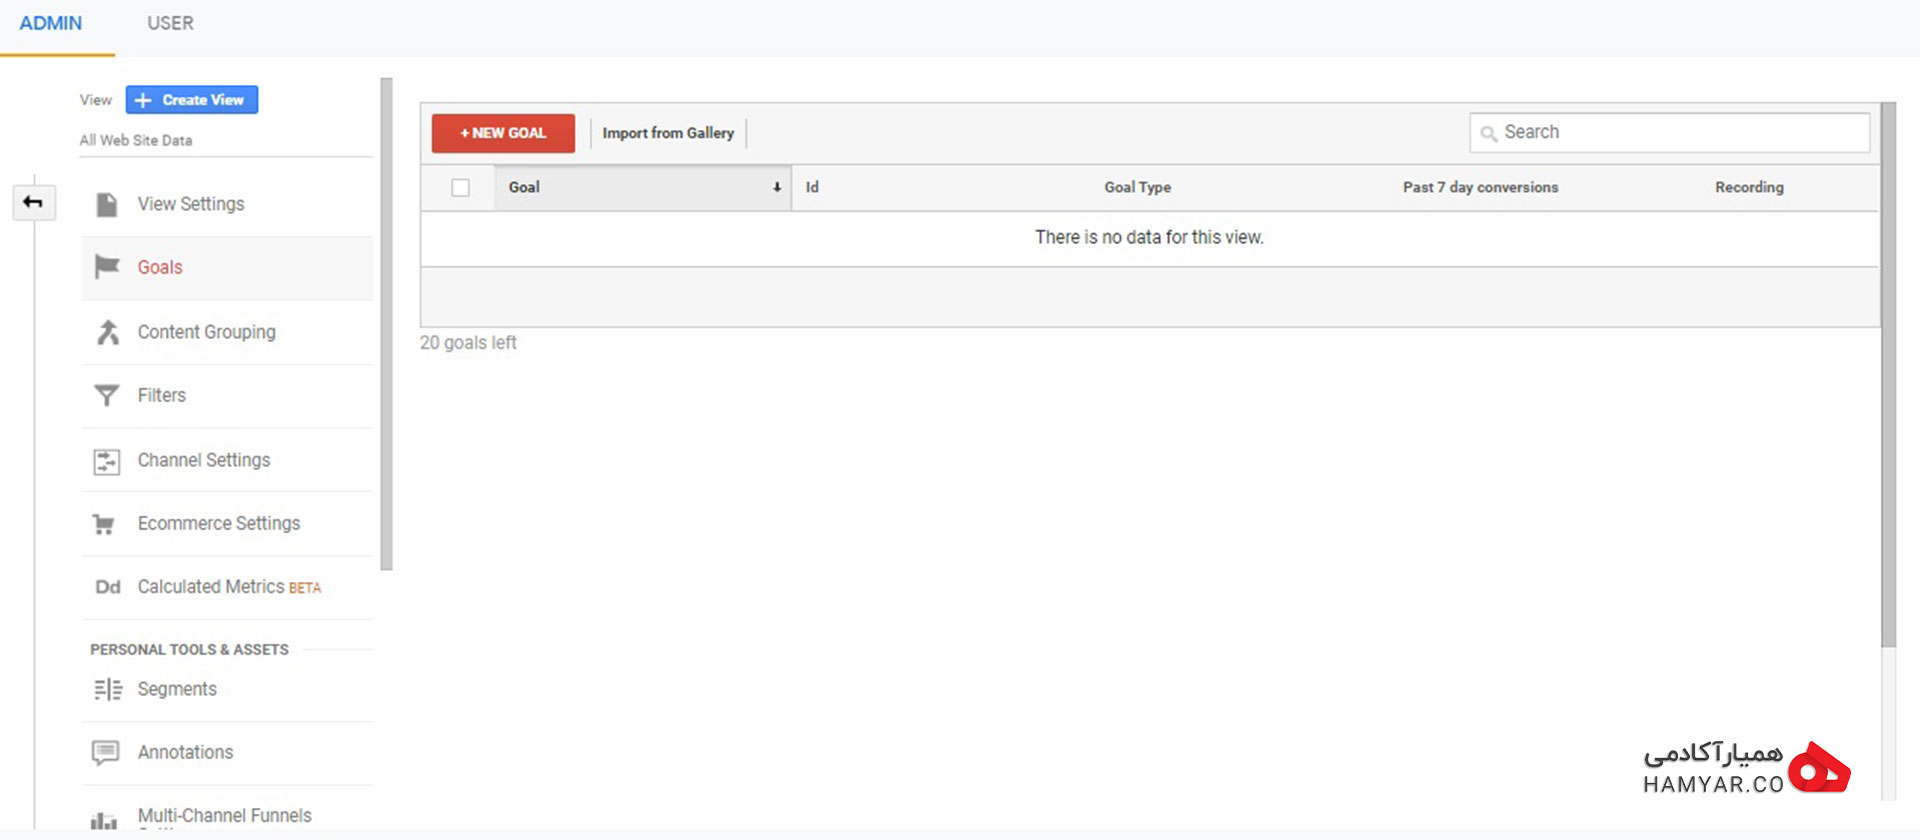Click the Segments icon

(x=108, y=689)
